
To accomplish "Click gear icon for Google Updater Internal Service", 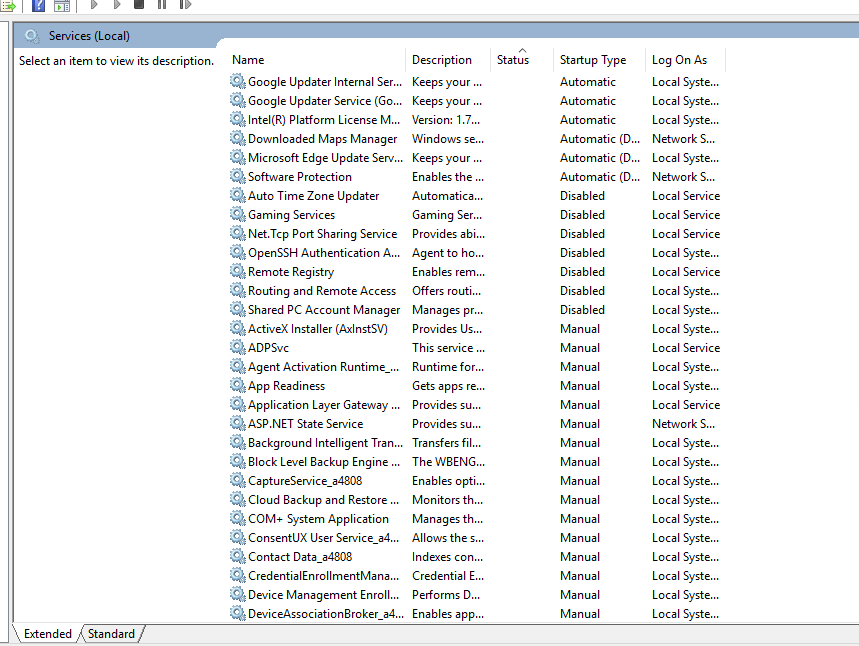I will tap(237, 82).
